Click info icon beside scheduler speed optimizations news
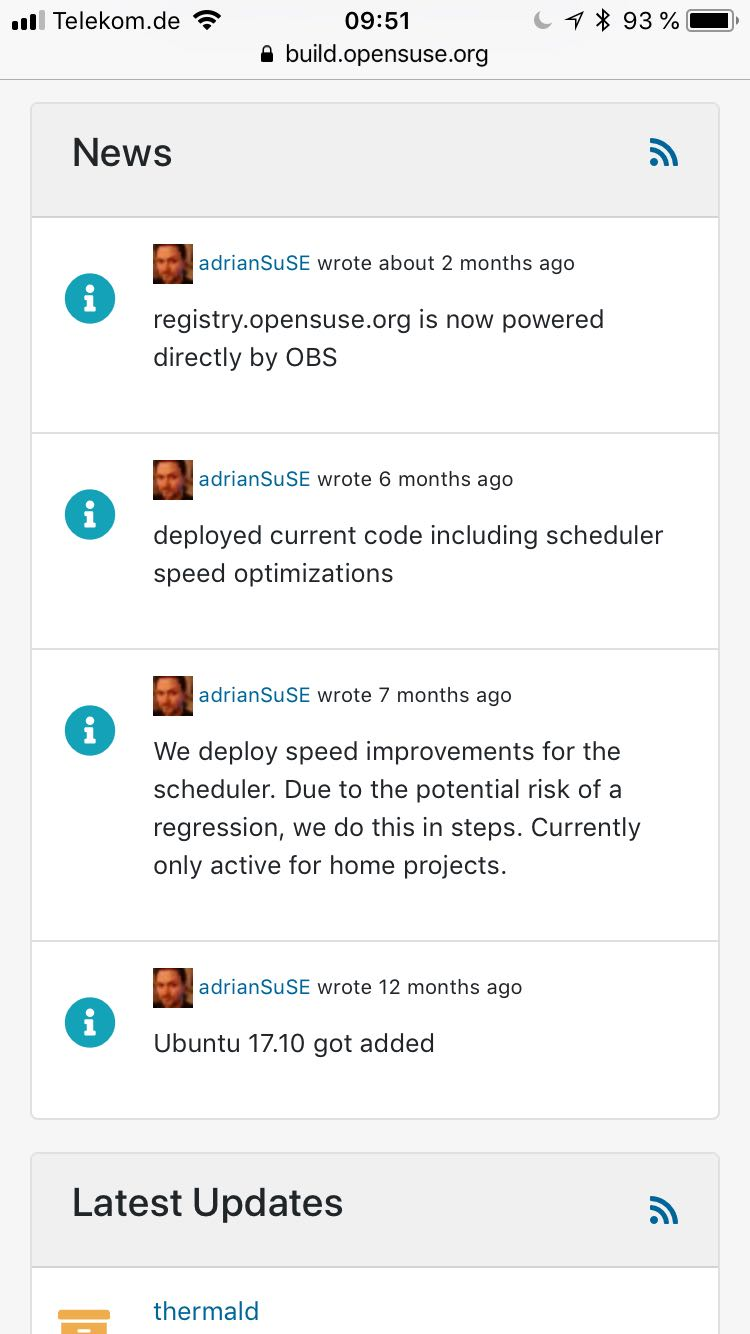The height and width of the screenshot is (1334, 750). click(90, 515)
